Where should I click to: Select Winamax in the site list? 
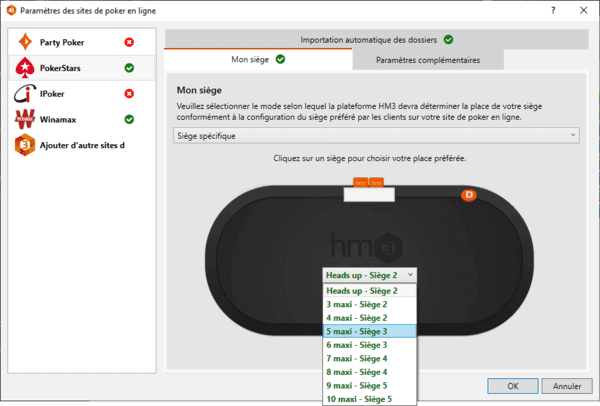(x=82, y=119)
